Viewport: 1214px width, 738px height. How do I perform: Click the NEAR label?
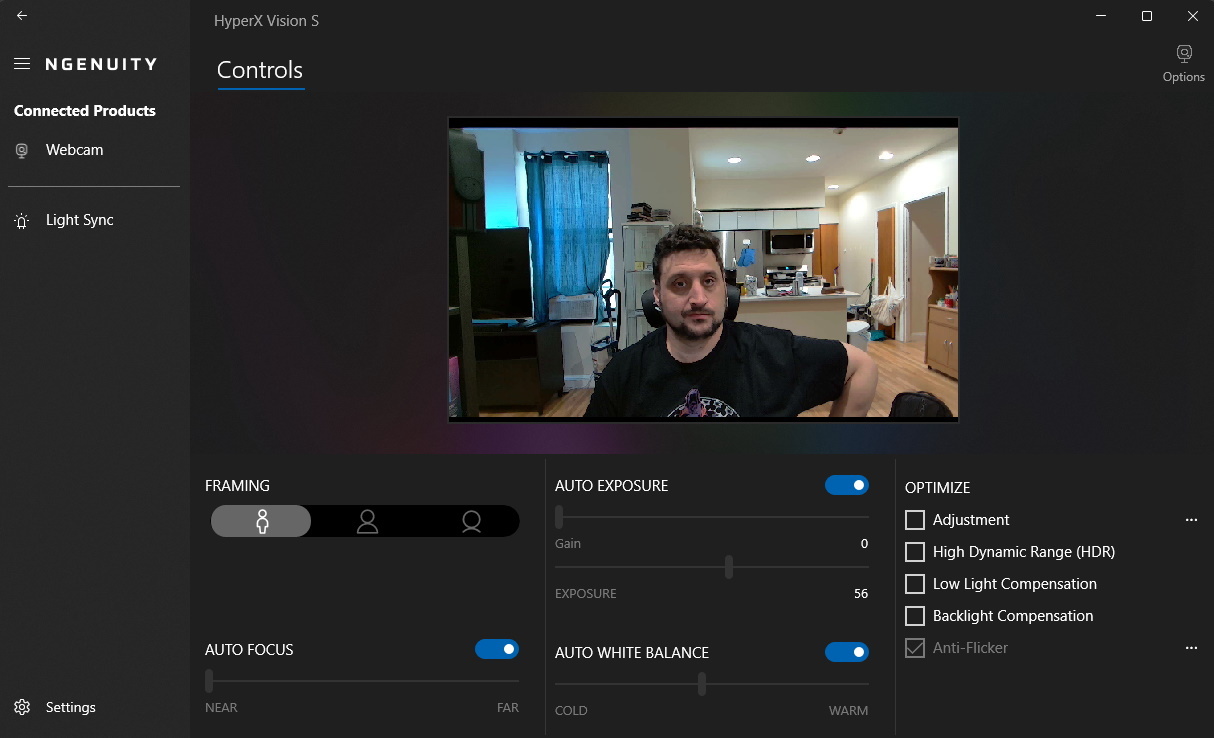click(x=221, y=708)
